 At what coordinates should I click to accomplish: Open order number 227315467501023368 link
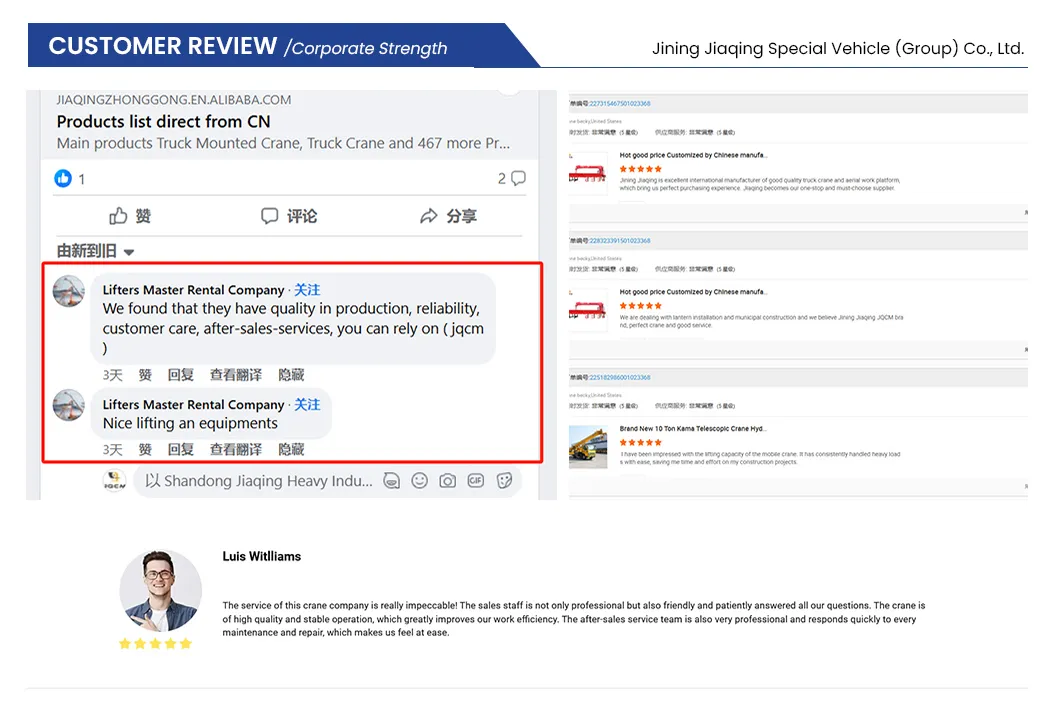(619, 103)
